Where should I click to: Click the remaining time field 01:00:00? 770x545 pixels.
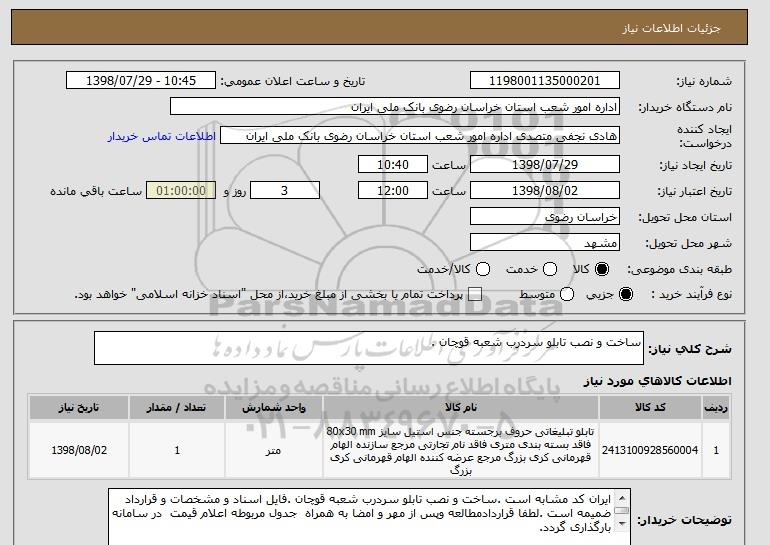(x=181, y=191)
